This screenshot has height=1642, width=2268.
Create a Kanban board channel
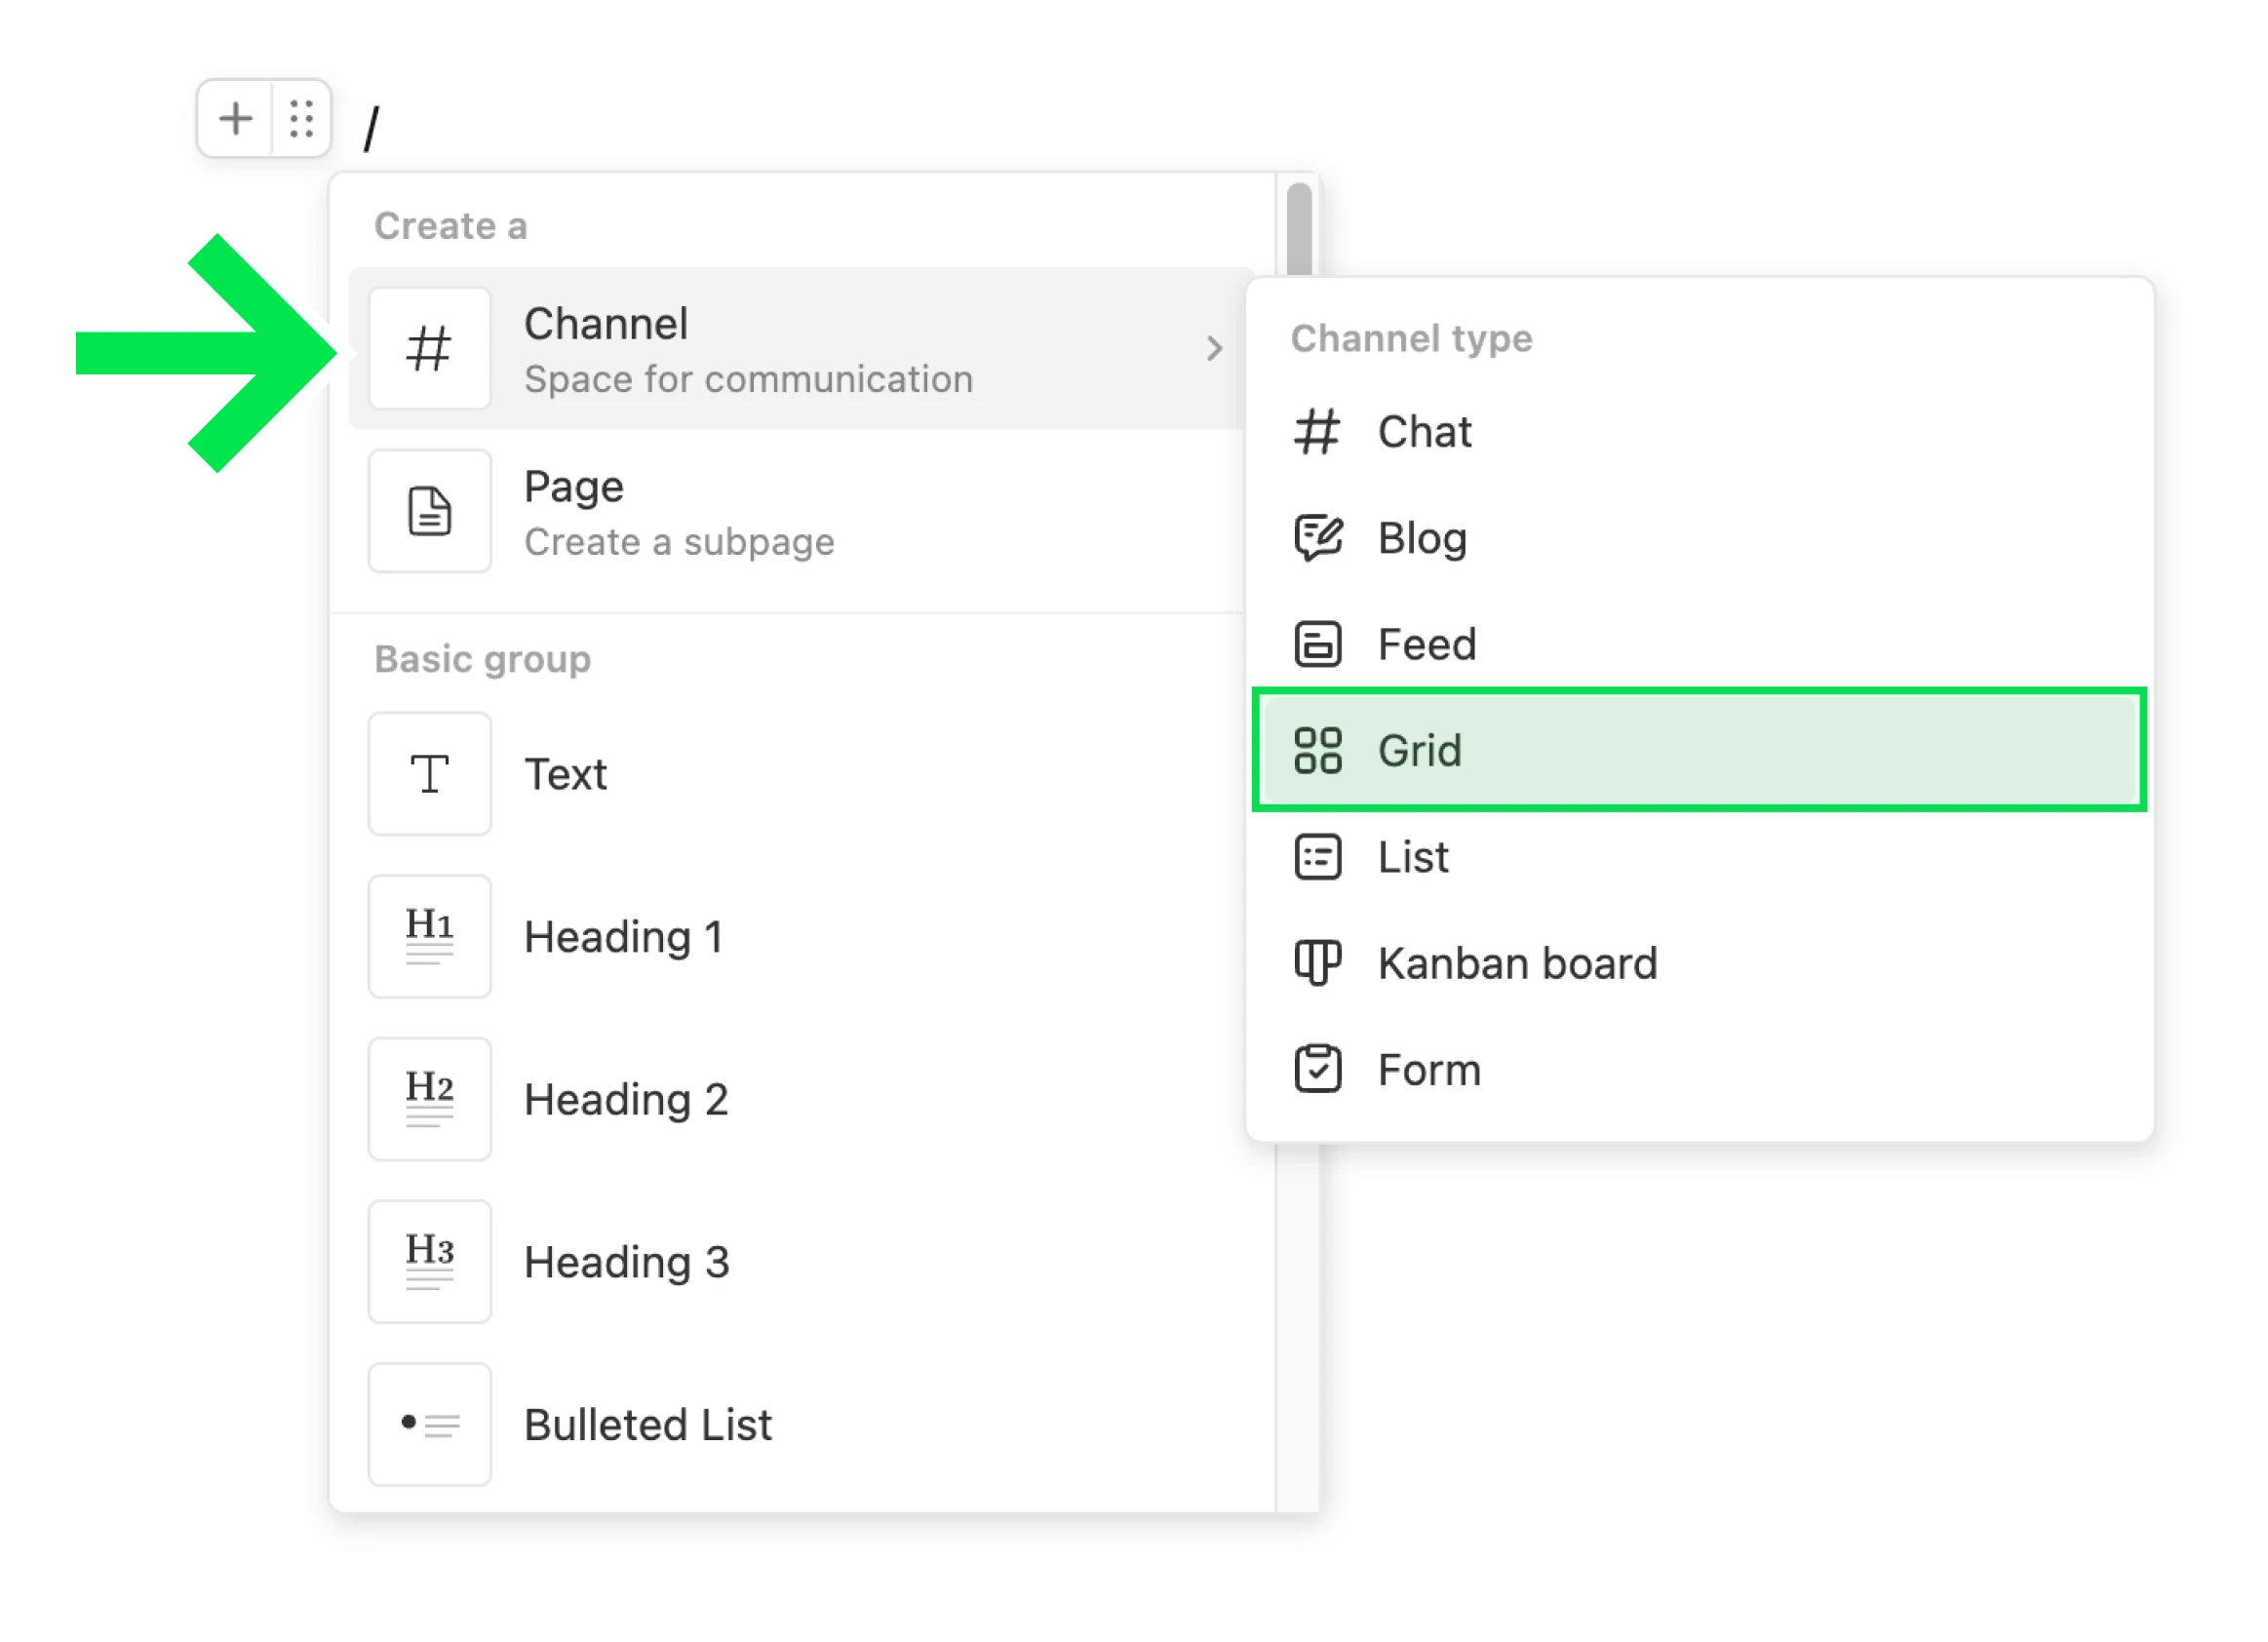coord(1516,964)
